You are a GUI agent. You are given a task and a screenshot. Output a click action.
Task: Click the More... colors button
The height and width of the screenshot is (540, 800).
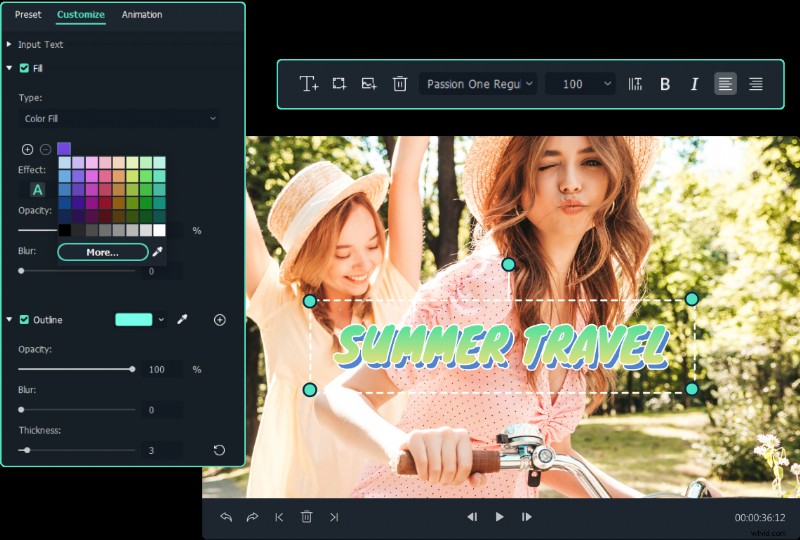(x=102, y=252)
